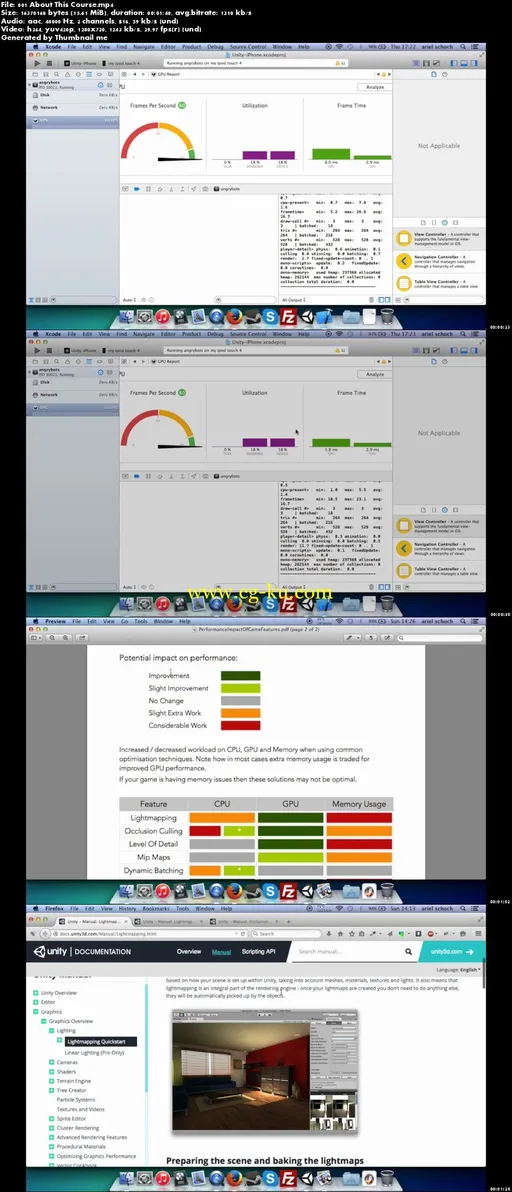Click Analyze in the 17:23 Xcode frame
The width and height of the screenshot is (512, 1192).
click(x=374, y=374)
